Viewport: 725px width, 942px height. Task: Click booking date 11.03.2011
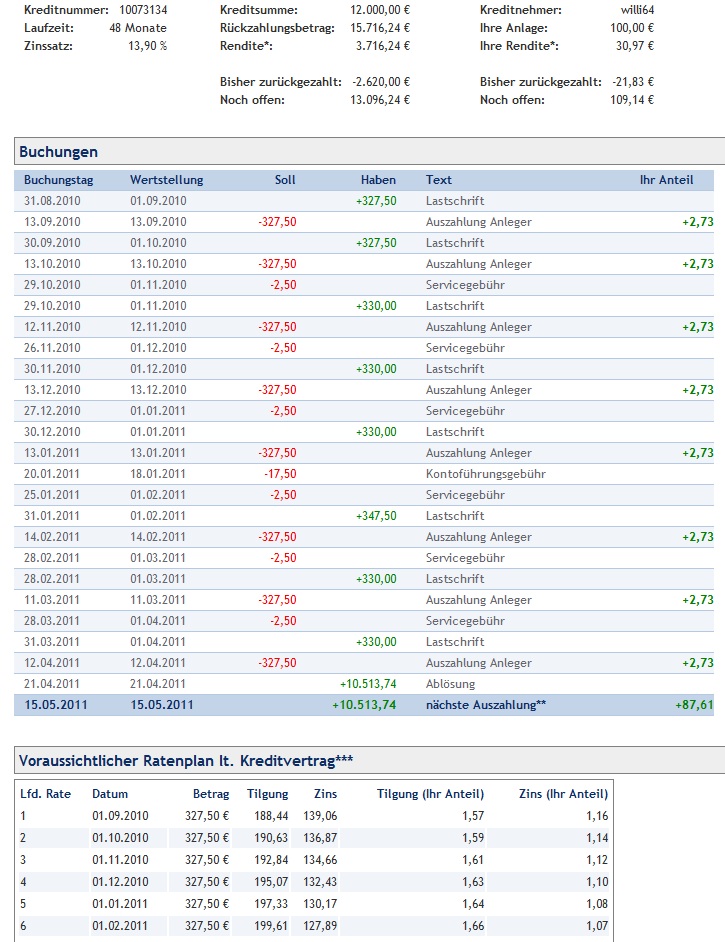pyautogui.click(x=52, y=600)
